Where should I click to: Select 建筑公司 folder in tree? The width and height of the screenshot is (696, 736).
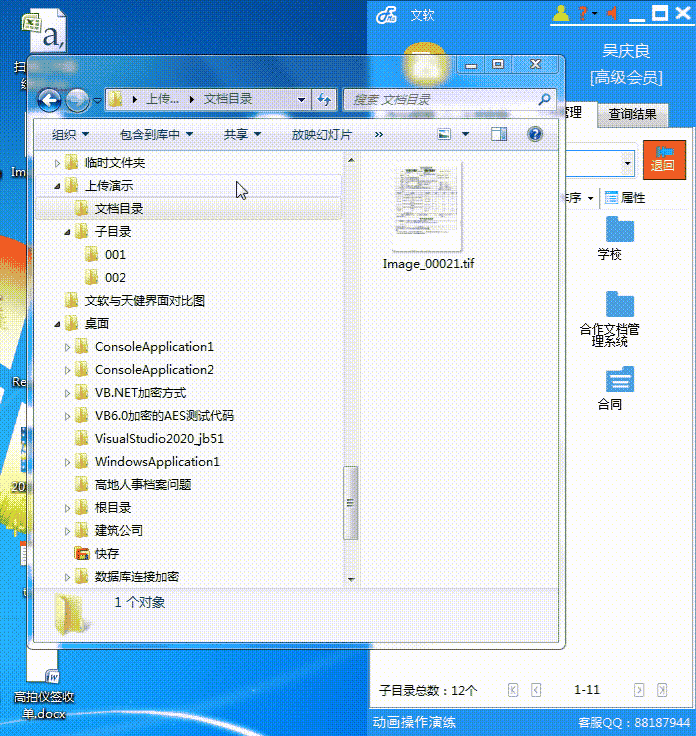pyautogui.click(x=119, y=530)
